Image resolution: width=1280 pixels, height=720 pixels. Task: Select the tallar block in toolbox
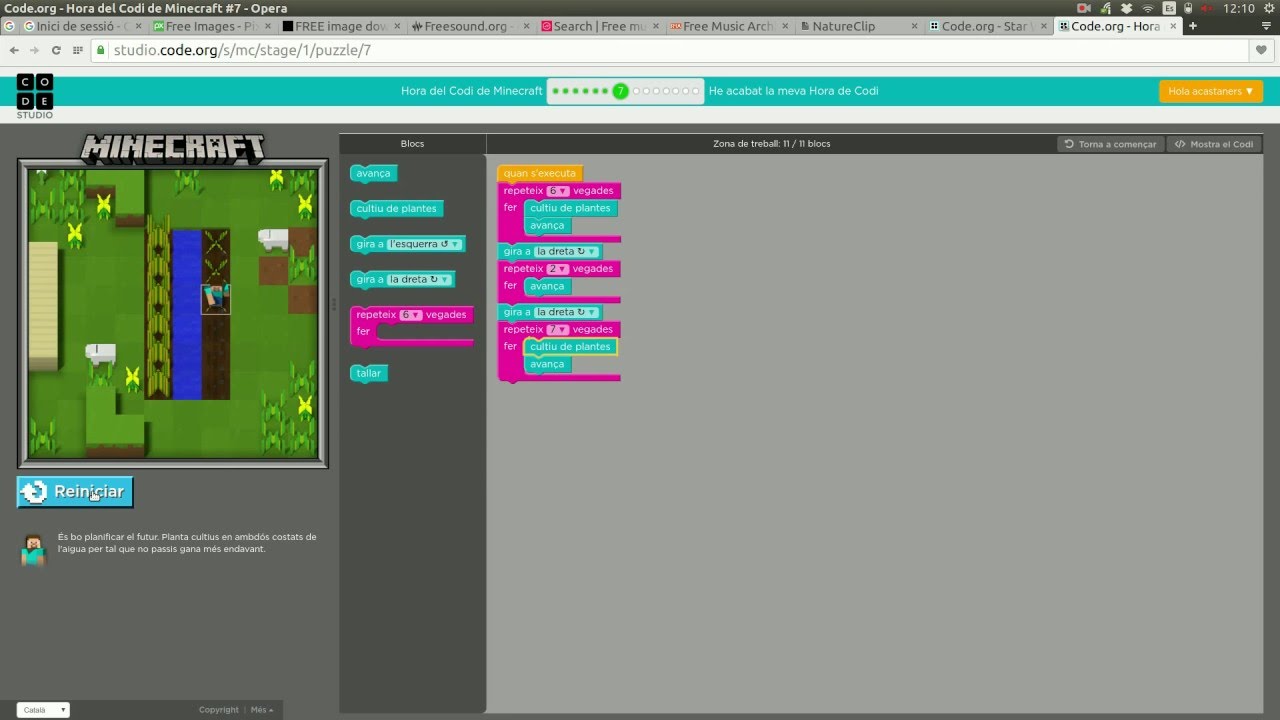368,373
